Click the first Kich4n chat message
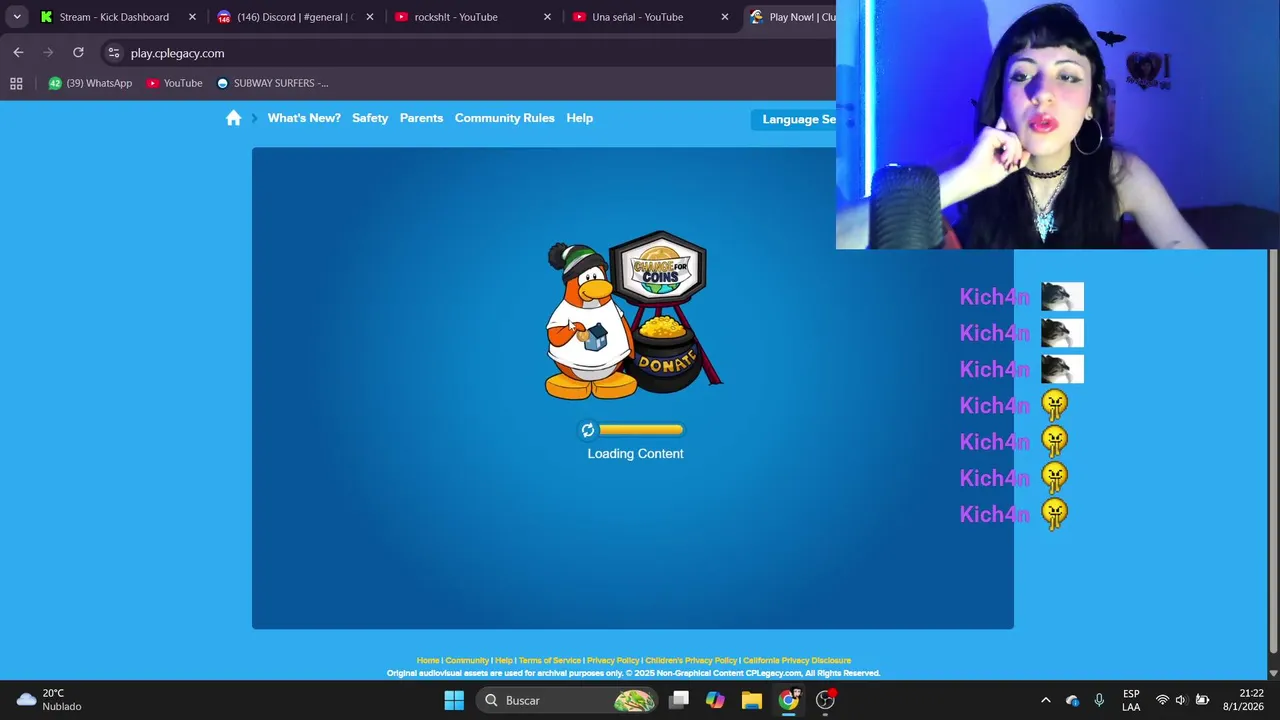The height and width of the screenshot is (720, 1280). [x=1021, y=297]
